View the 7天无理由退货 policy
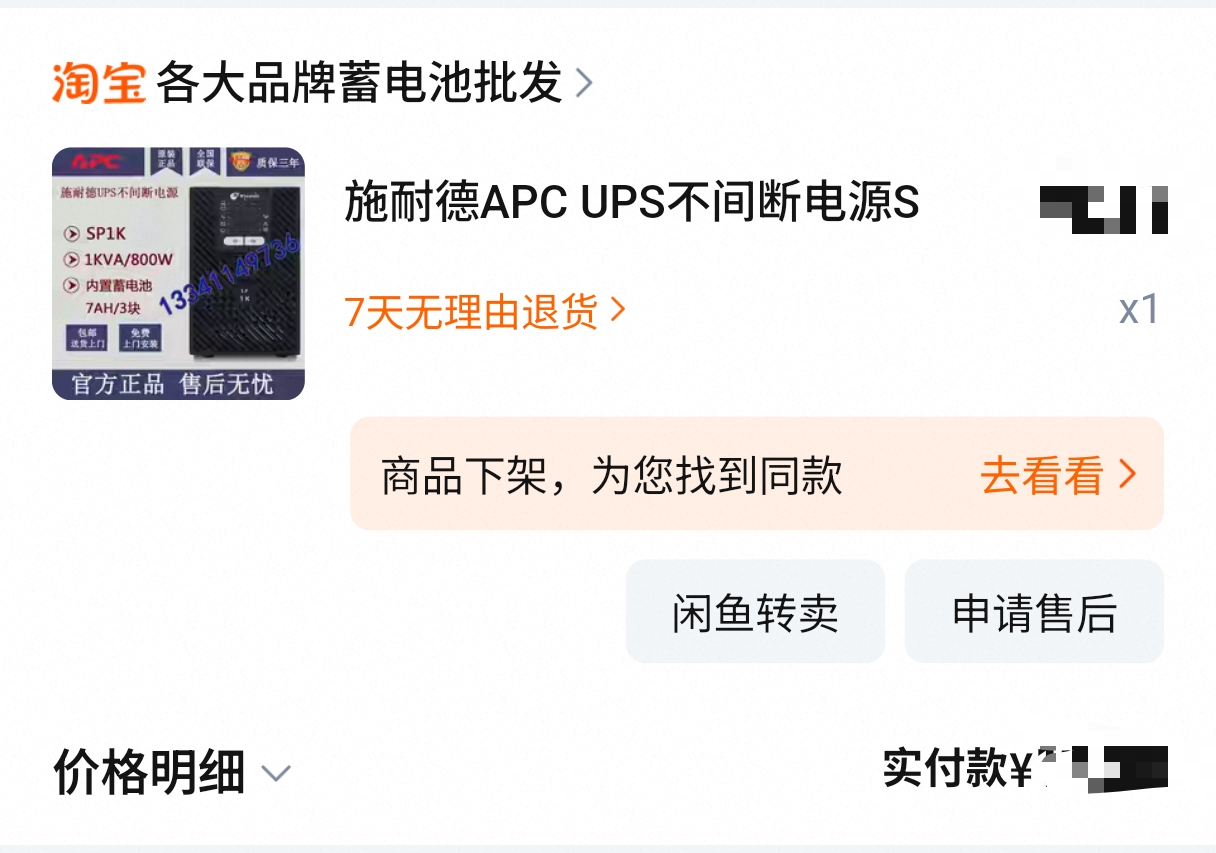1216x853 pixels. coord(472,312)
